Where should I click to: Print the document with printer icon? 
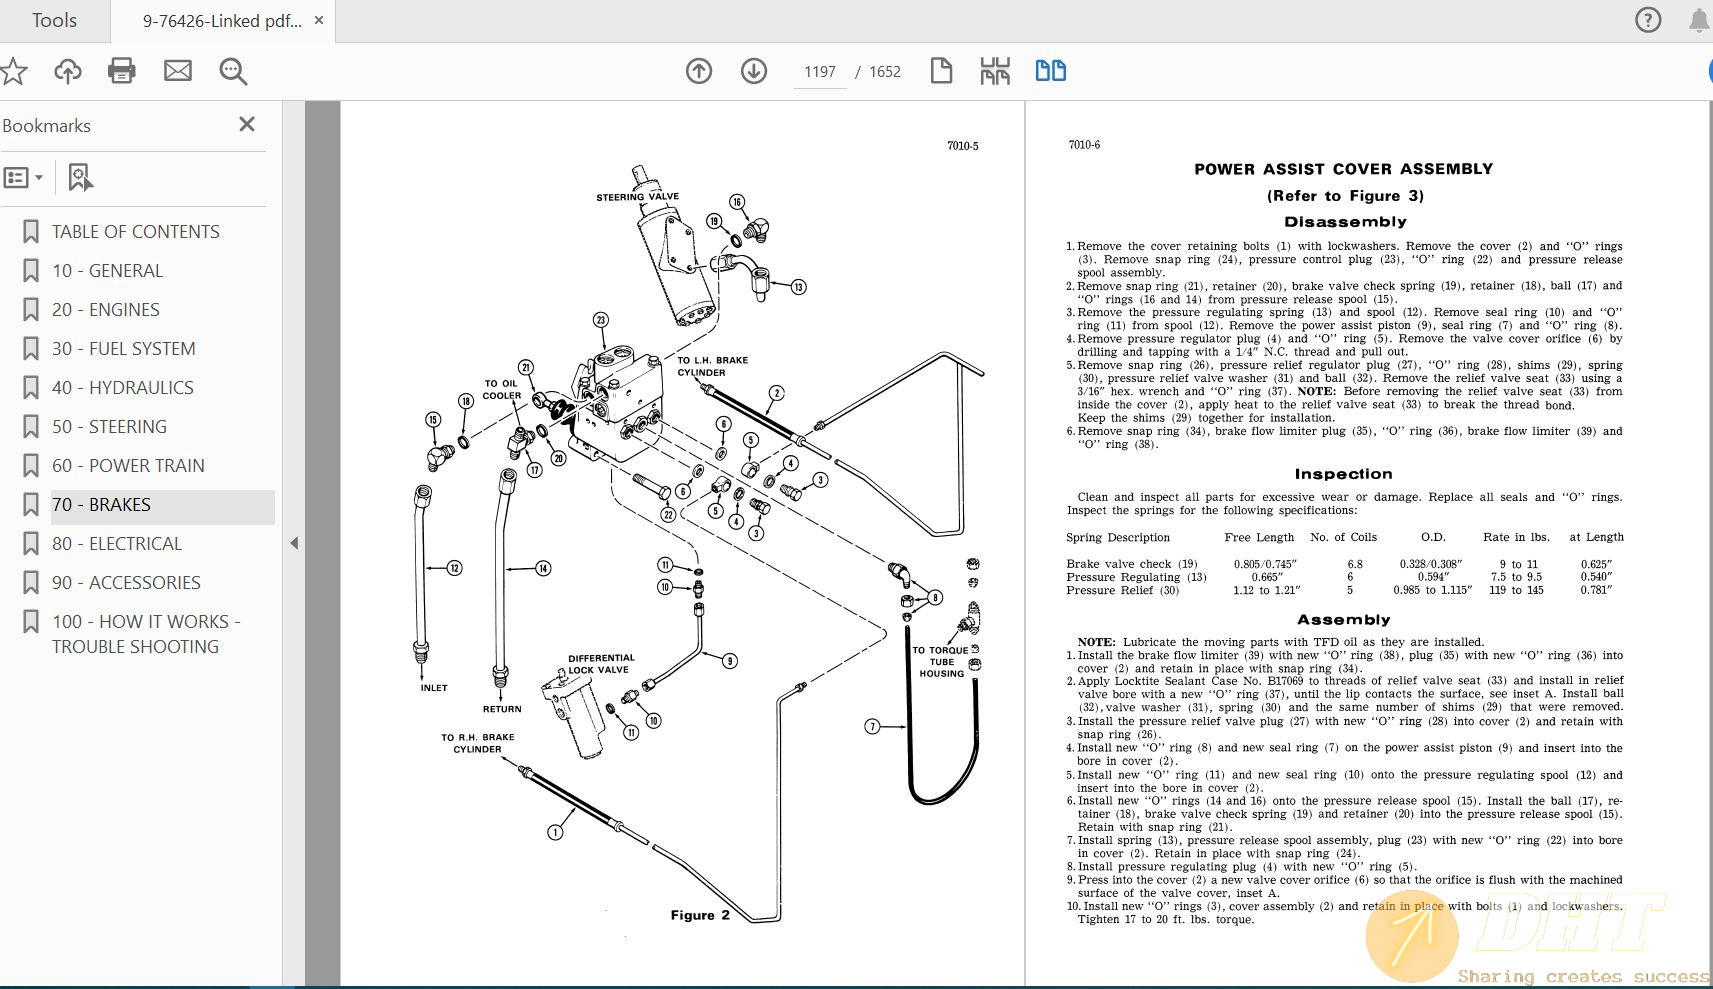pos(122,71)
